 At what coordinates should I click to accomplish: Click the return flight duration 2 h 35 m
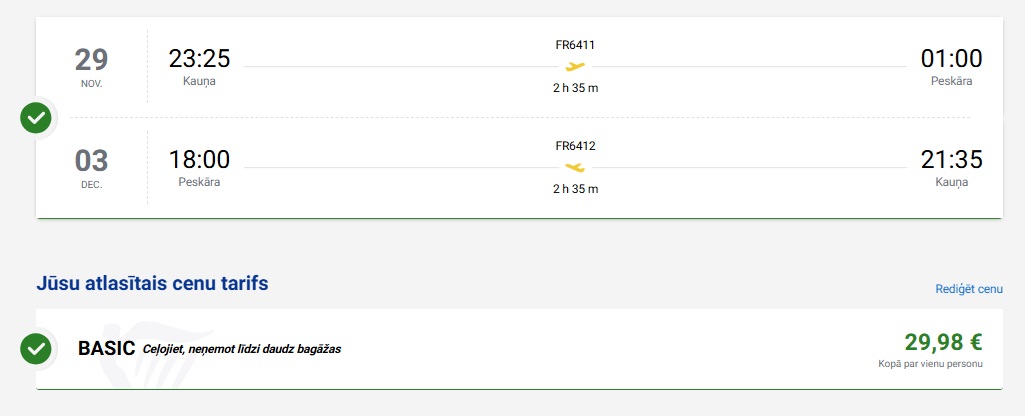pos(575,189)
